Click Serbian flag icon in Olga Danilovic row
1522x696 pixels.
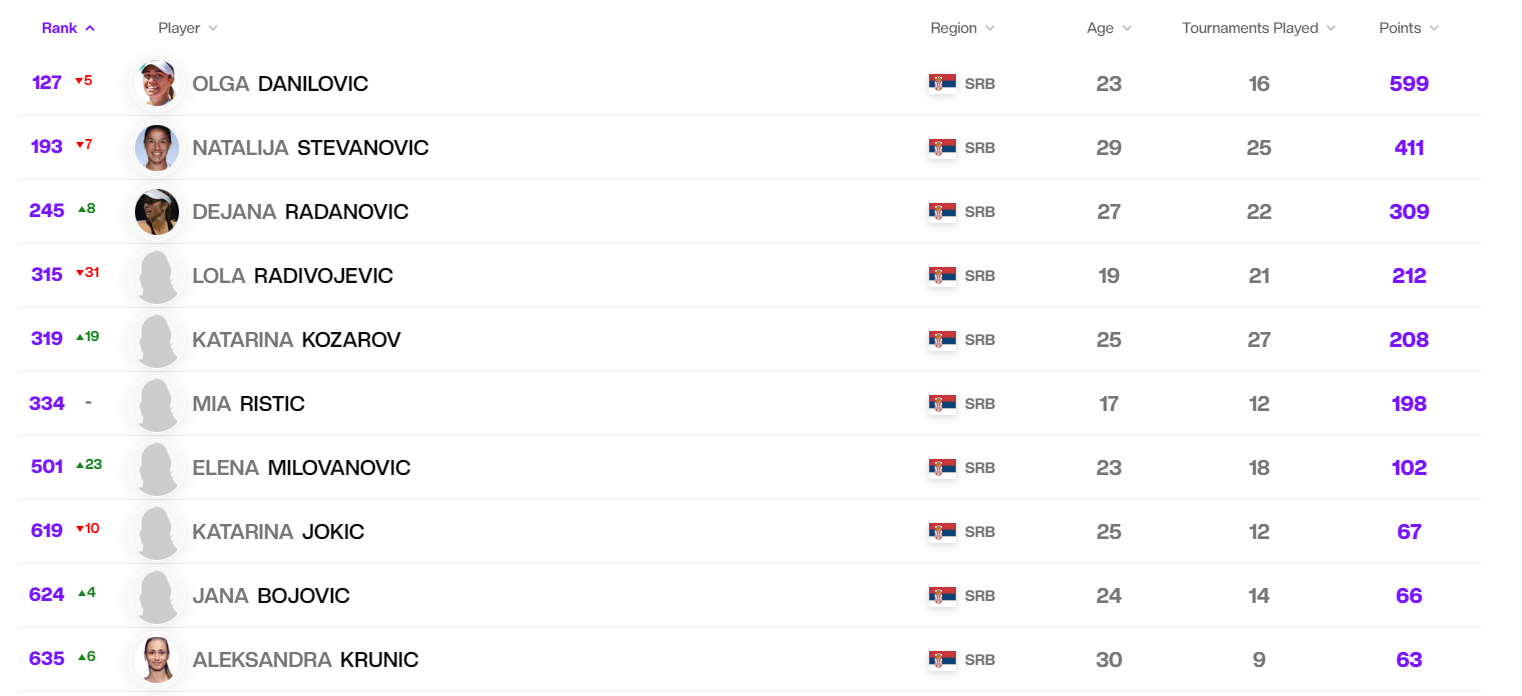point(942,84)
